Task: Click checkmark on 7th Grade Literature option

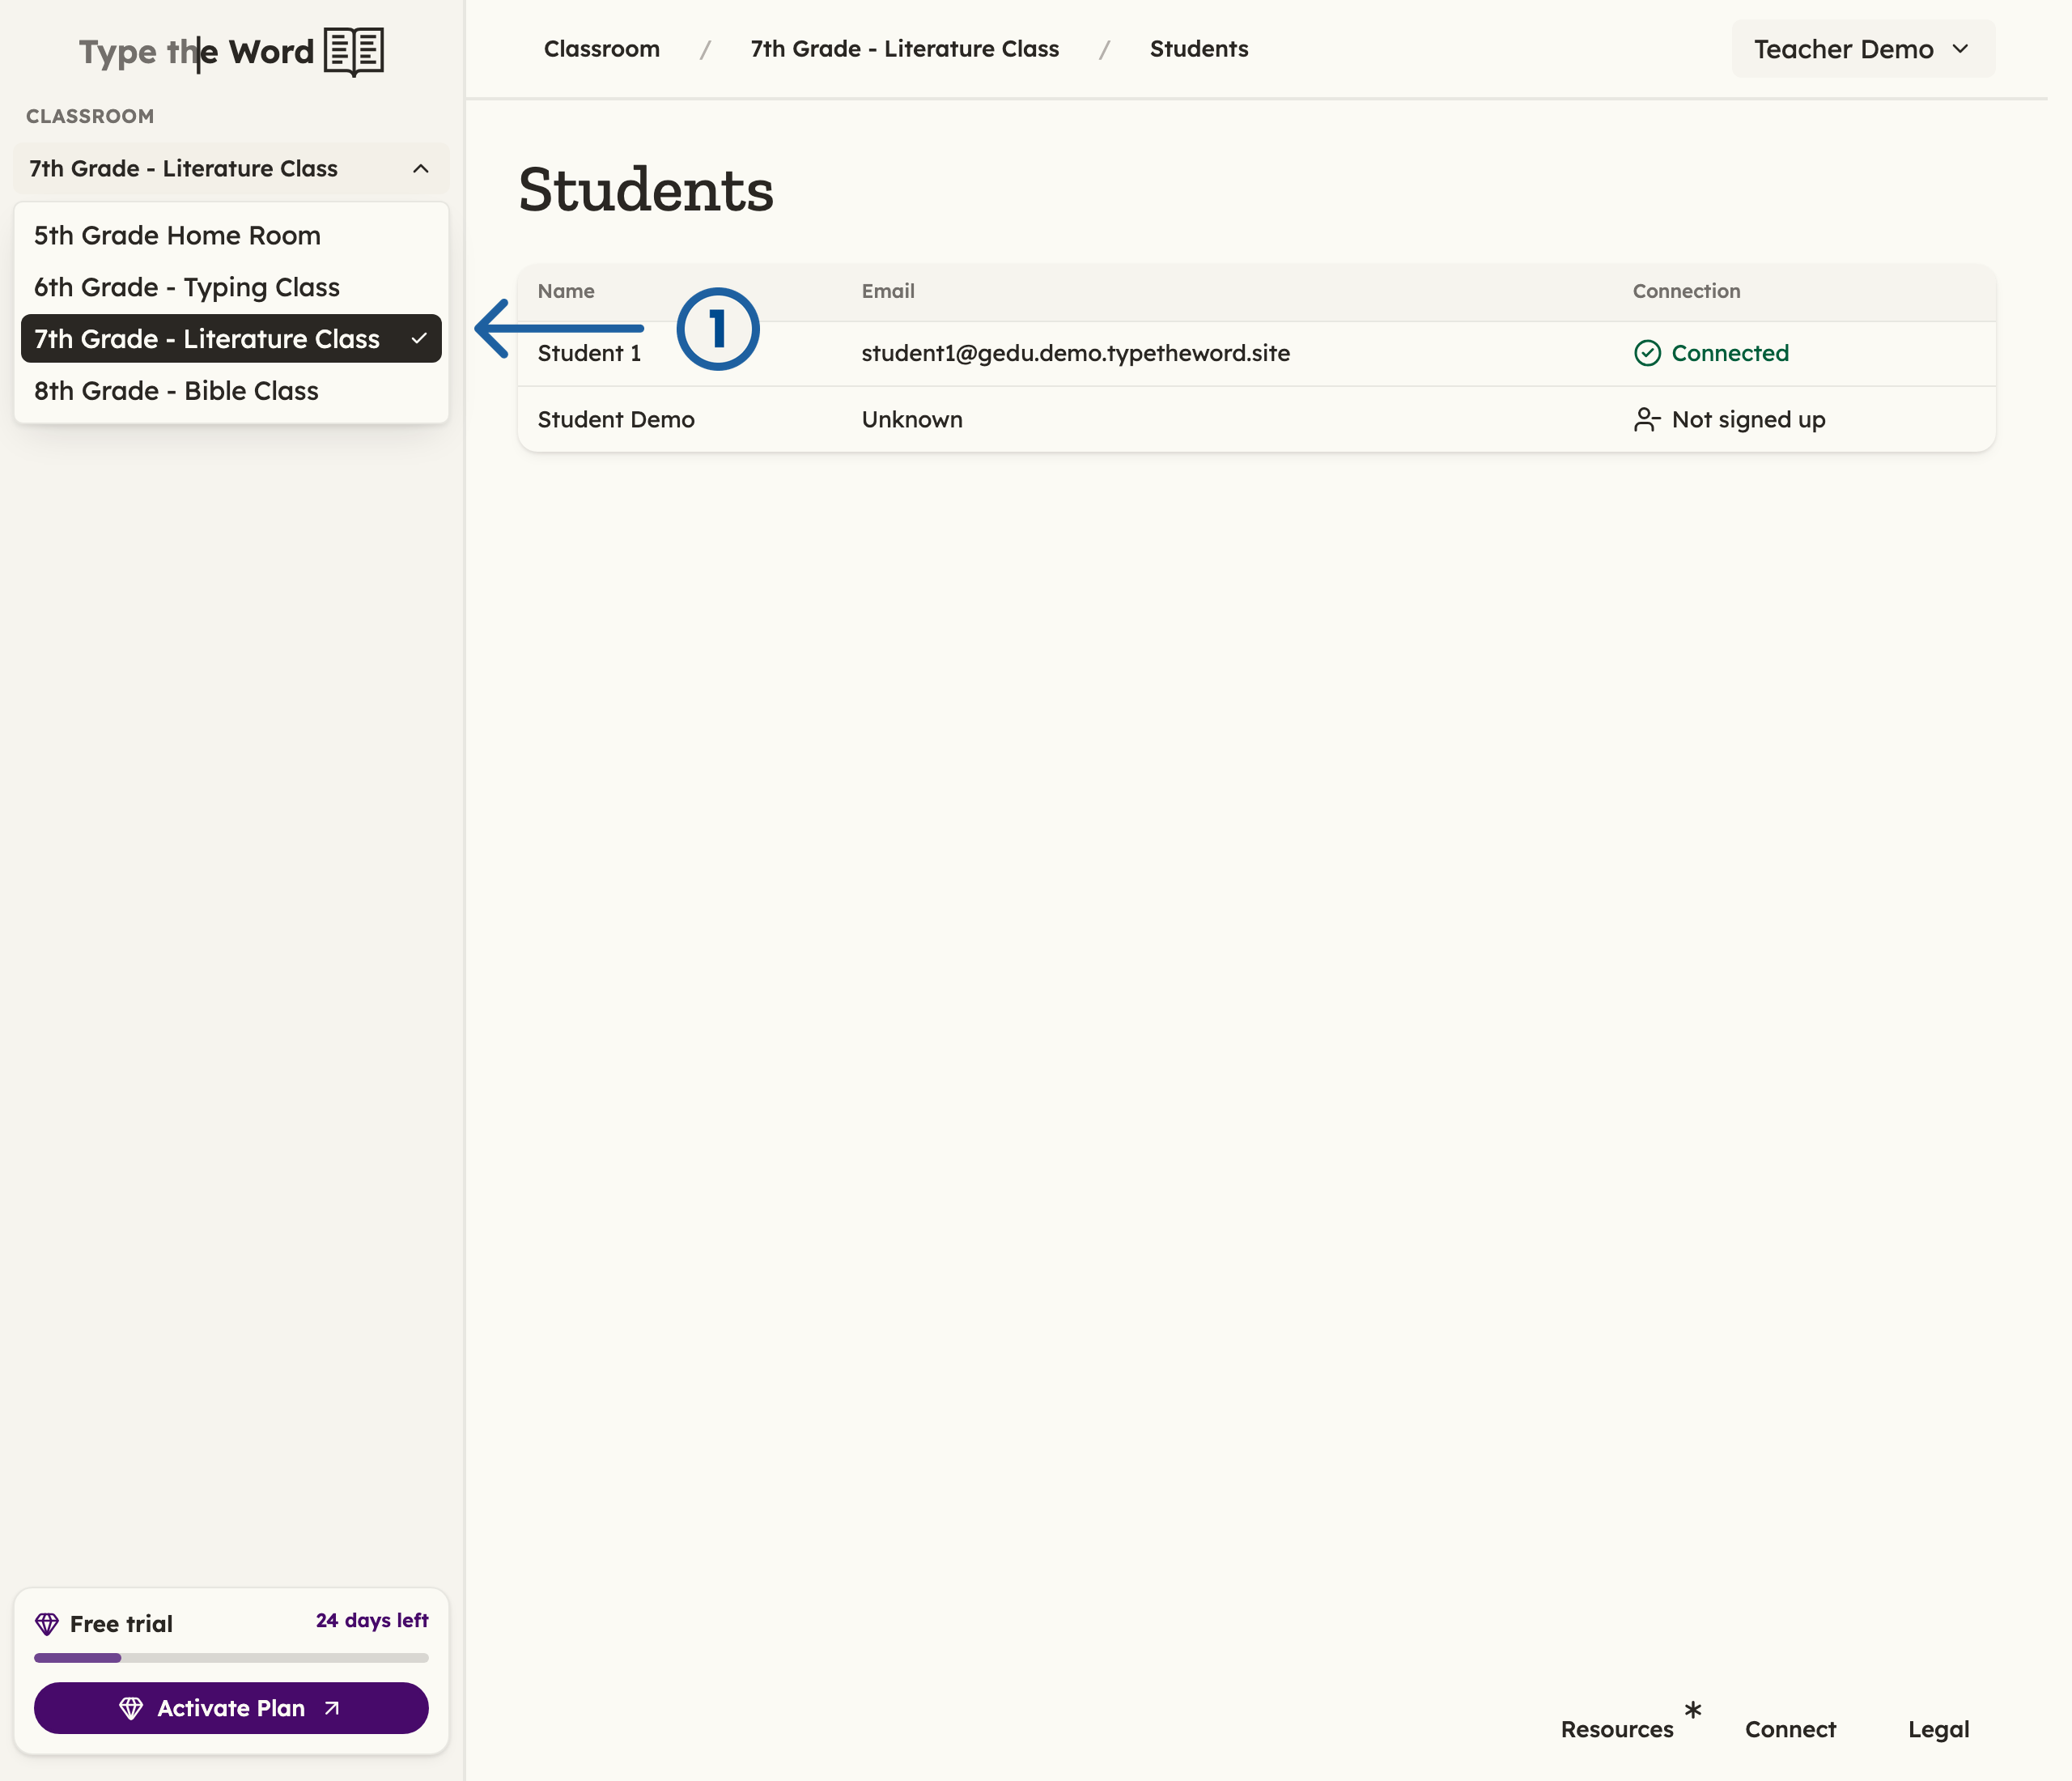Action: 420,339
